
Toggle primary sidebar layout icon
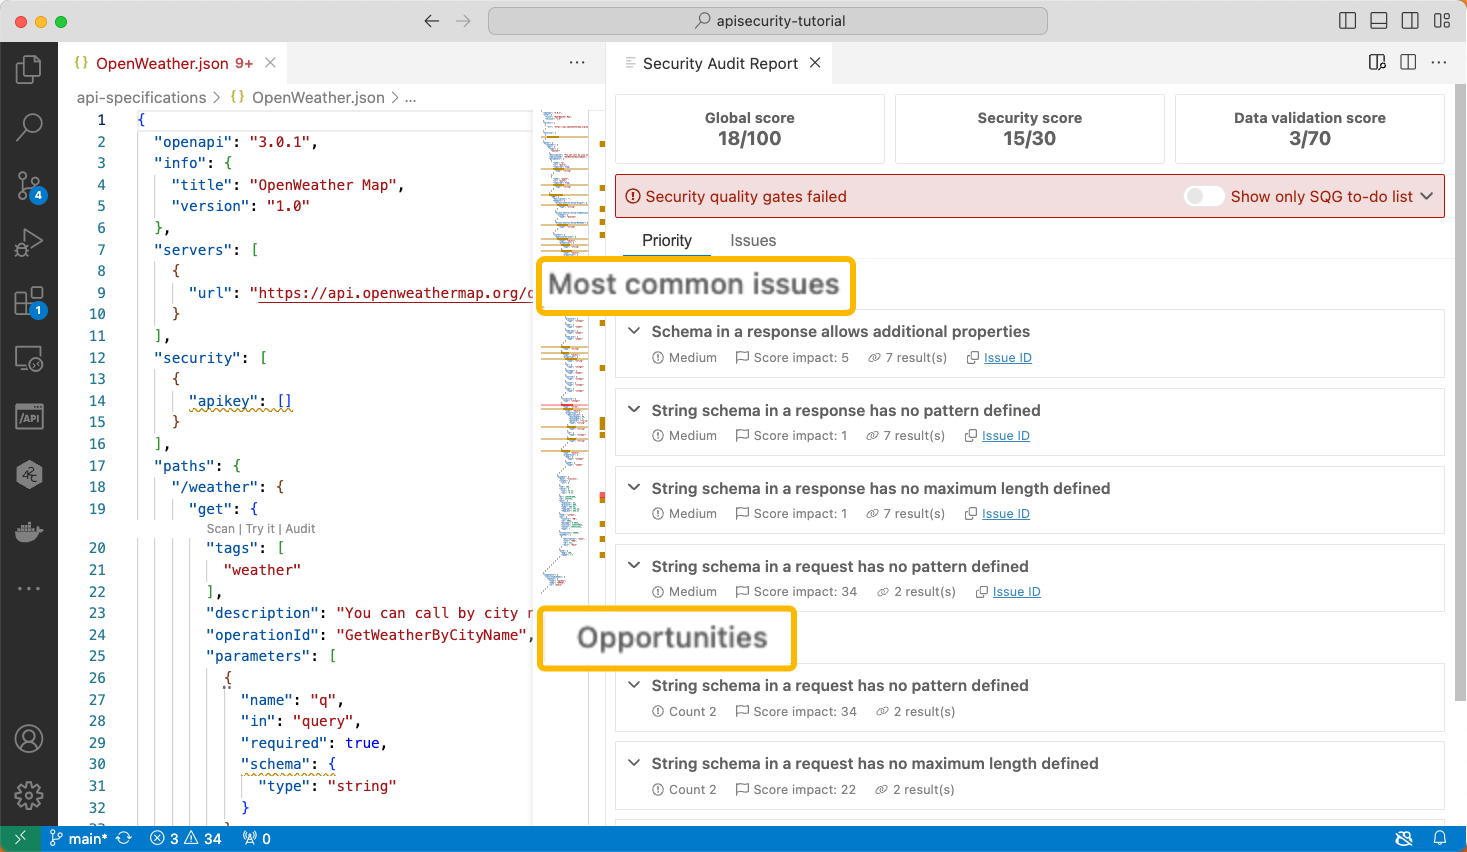pos(1347,21)
